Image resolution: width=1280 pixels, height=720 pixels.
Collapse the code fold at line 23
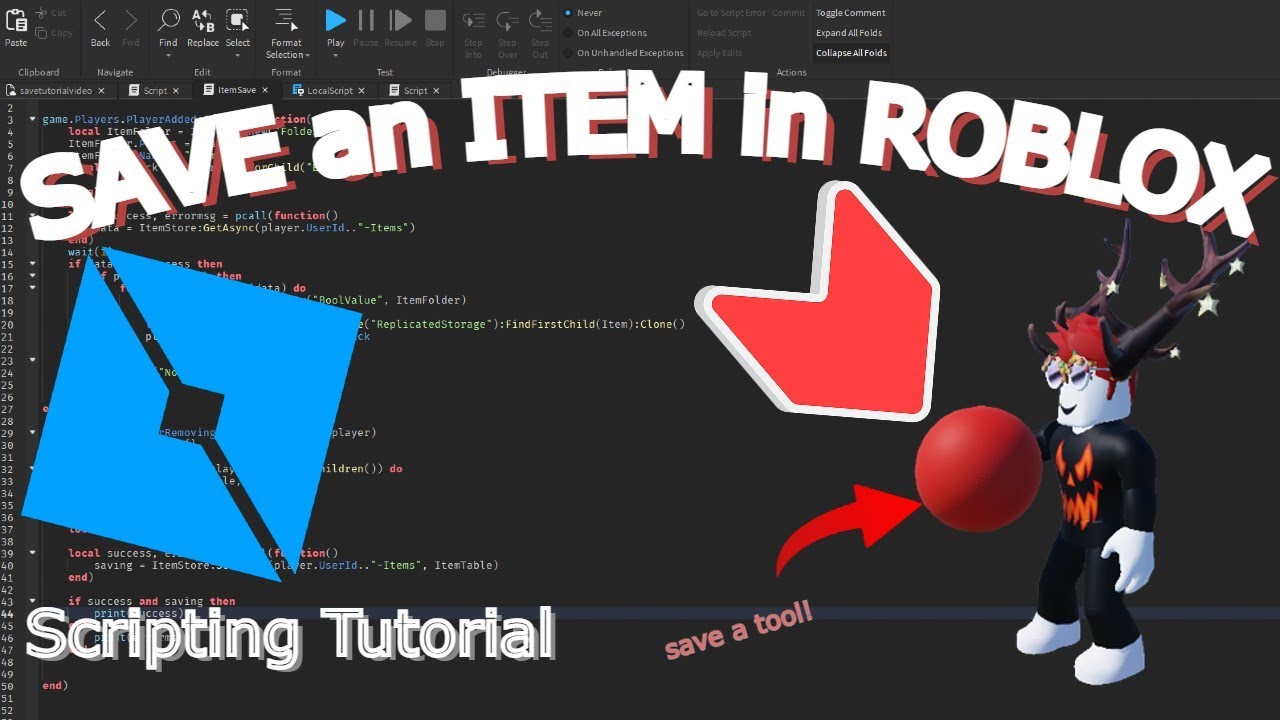tap(33, 361)
